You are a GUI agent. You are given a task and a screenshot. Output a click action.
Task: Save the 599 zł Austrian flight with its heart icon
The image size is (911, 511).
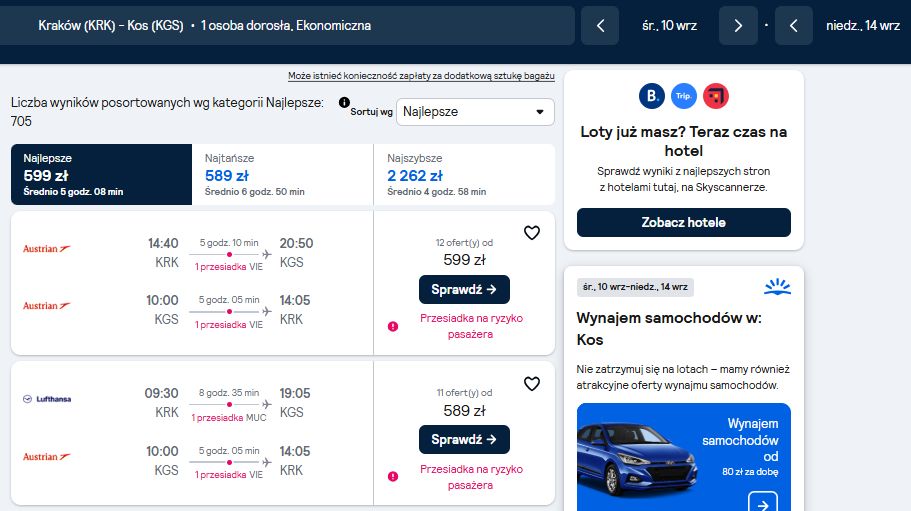point(532,233)
